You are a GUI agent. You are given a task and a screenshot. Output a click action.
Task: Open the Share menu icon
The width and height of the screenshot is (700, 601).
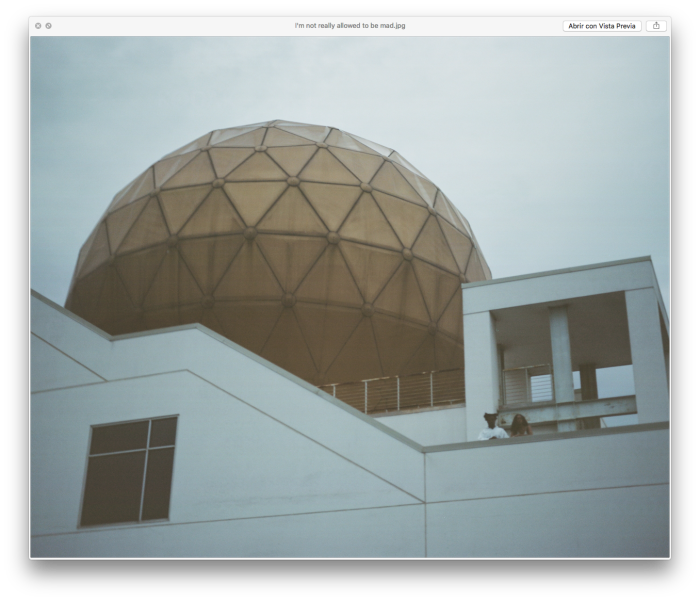coord(656,26)
